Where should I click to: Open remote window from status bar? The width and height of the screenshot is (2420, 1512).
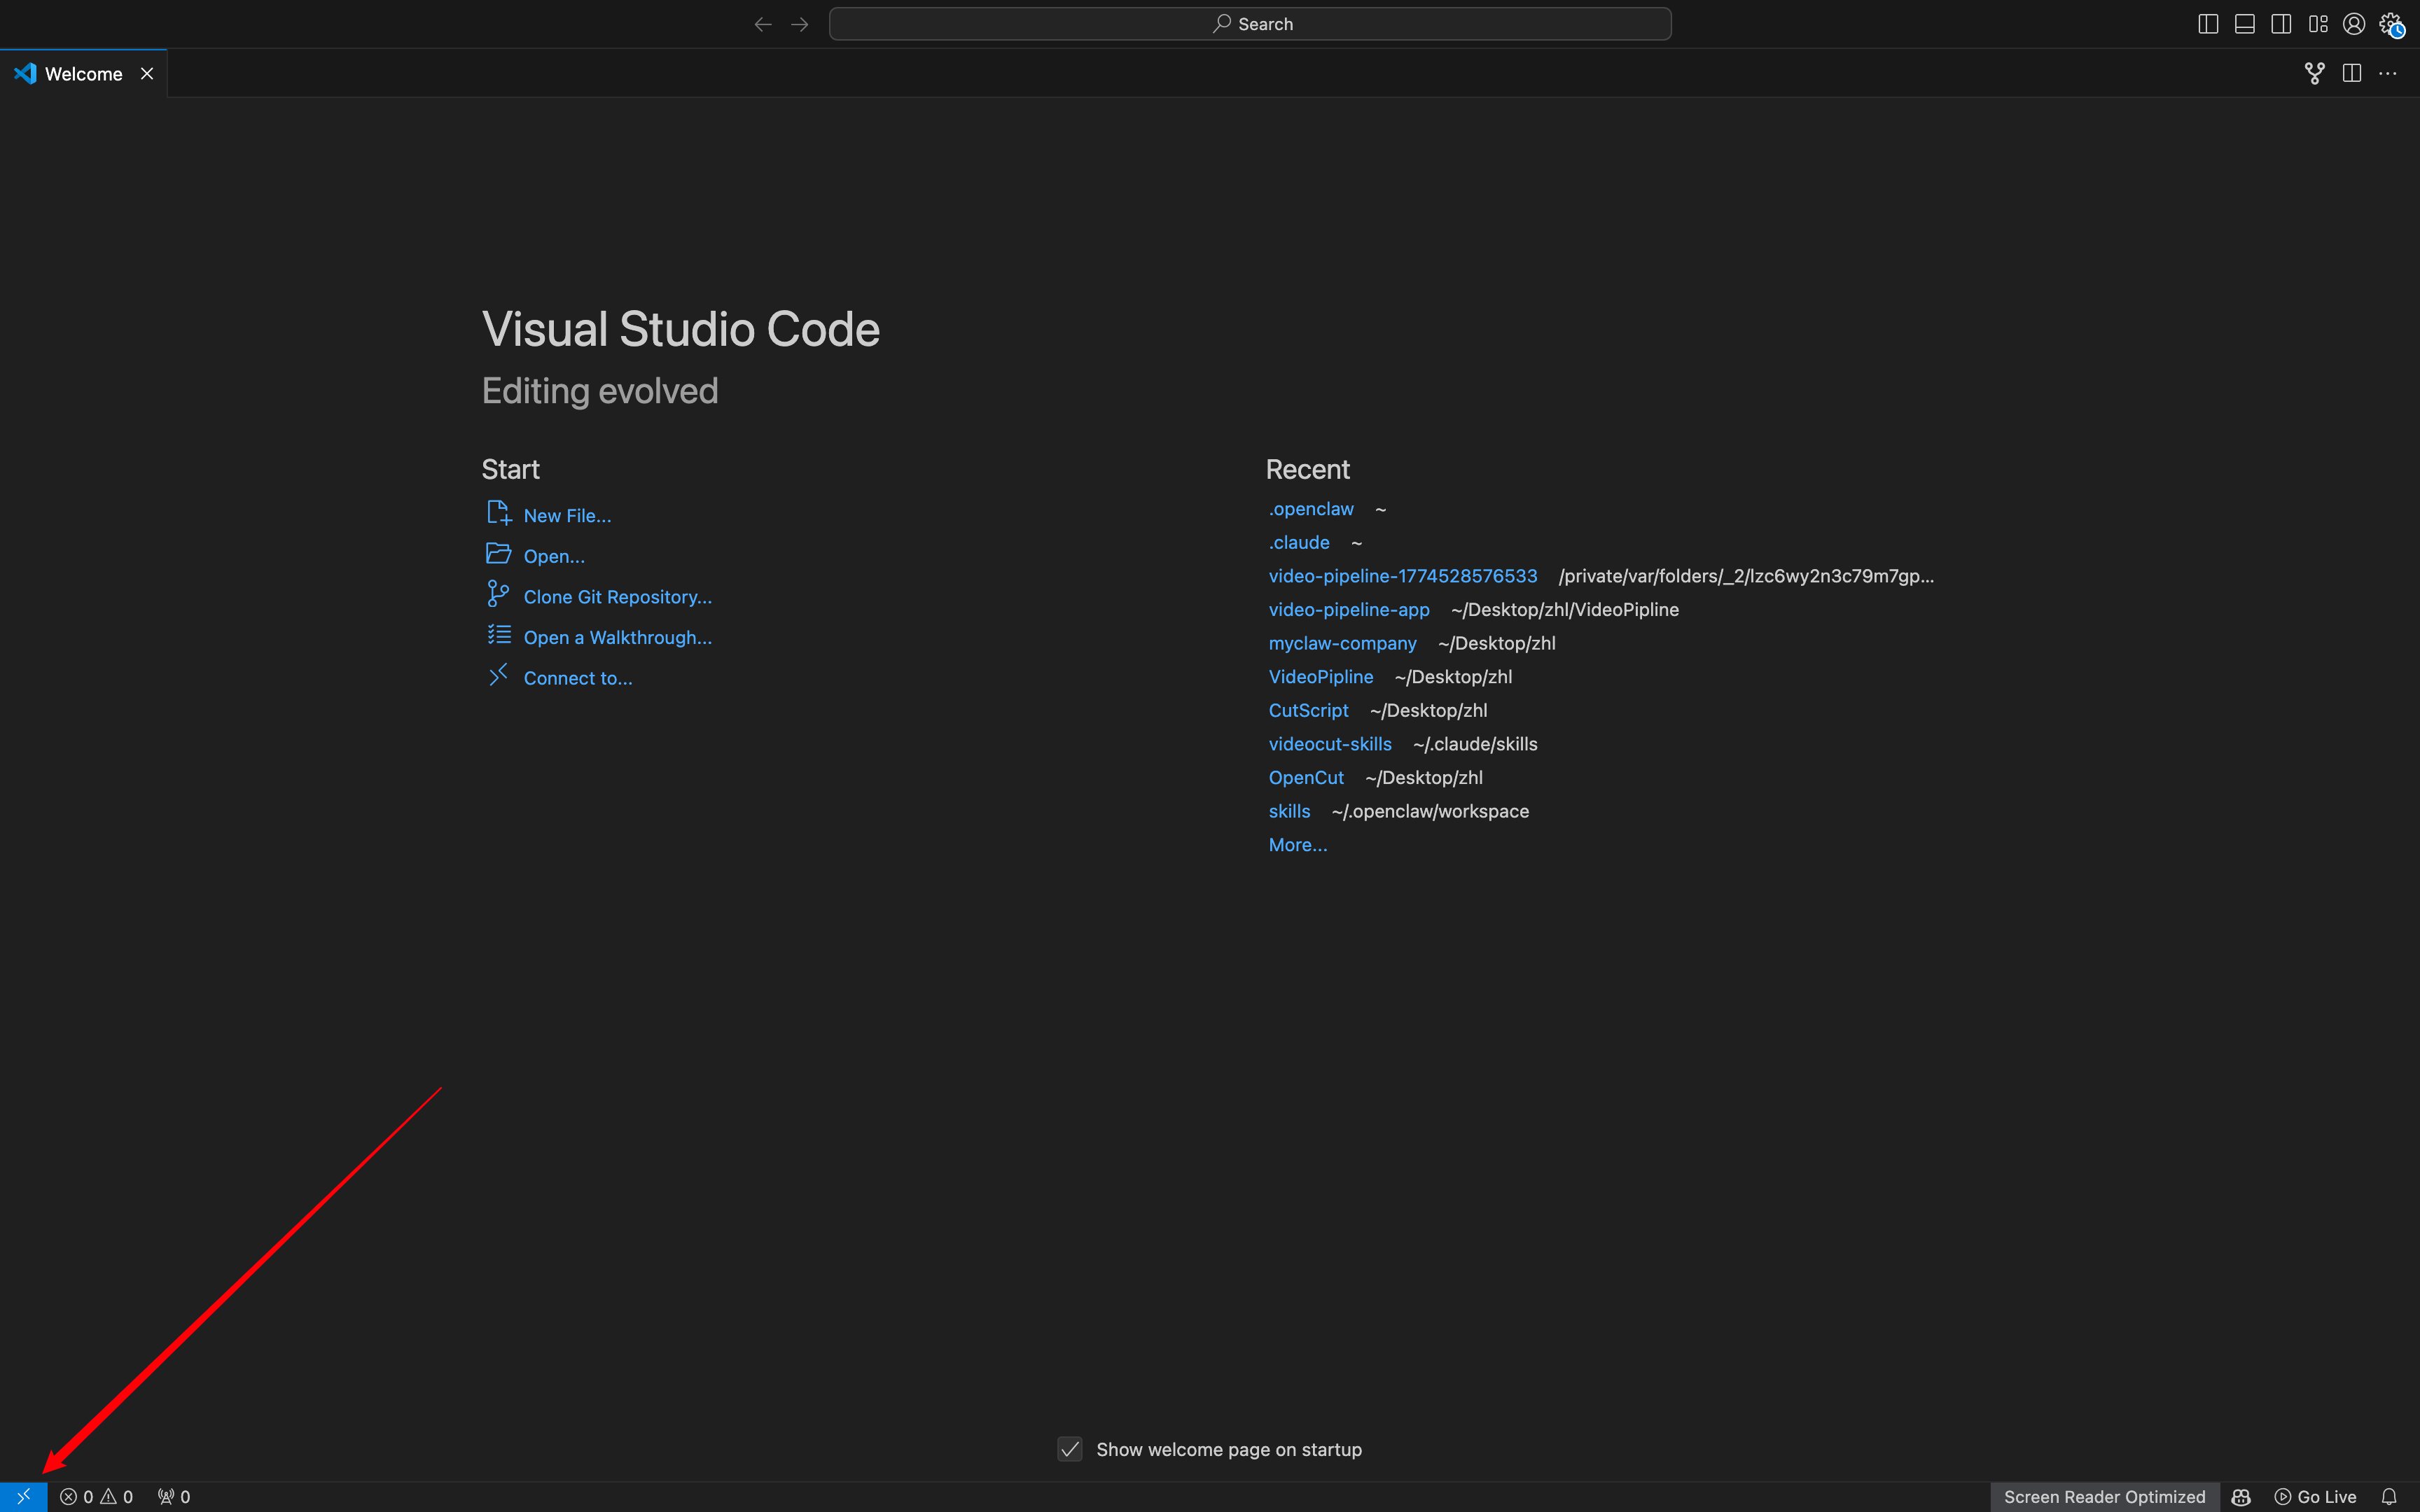point(23,1496)
